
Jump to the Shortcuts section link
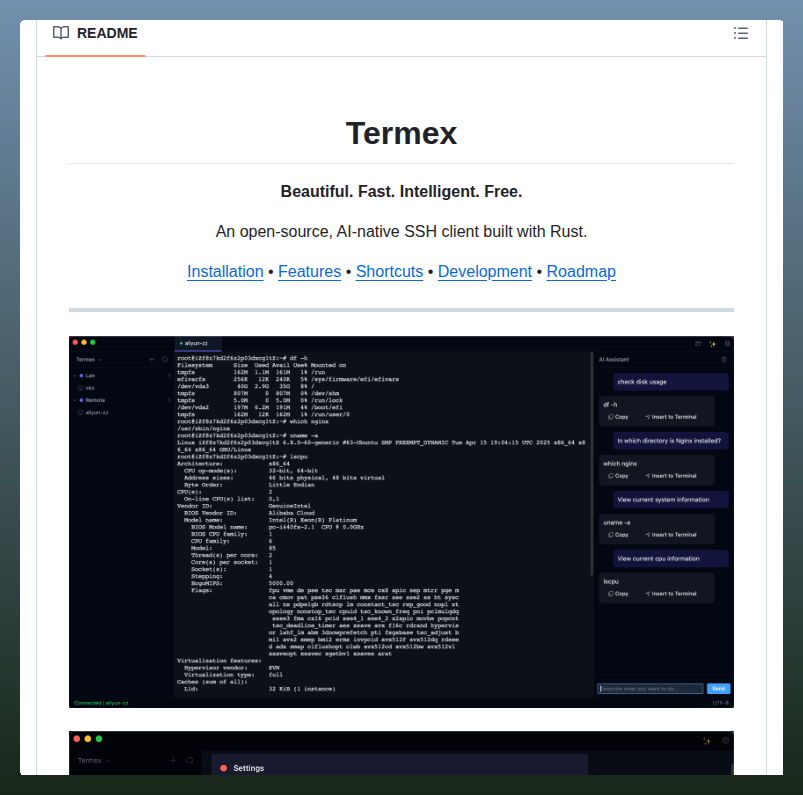pyautogui.click(x=389, y=271)
